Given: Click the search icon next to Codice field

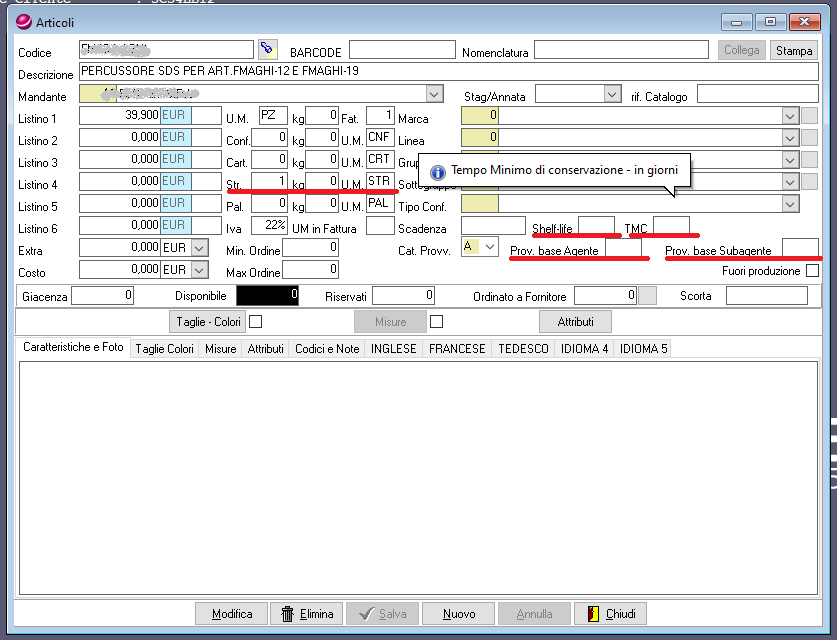Looking at the screenshot, I should [267, 49].
